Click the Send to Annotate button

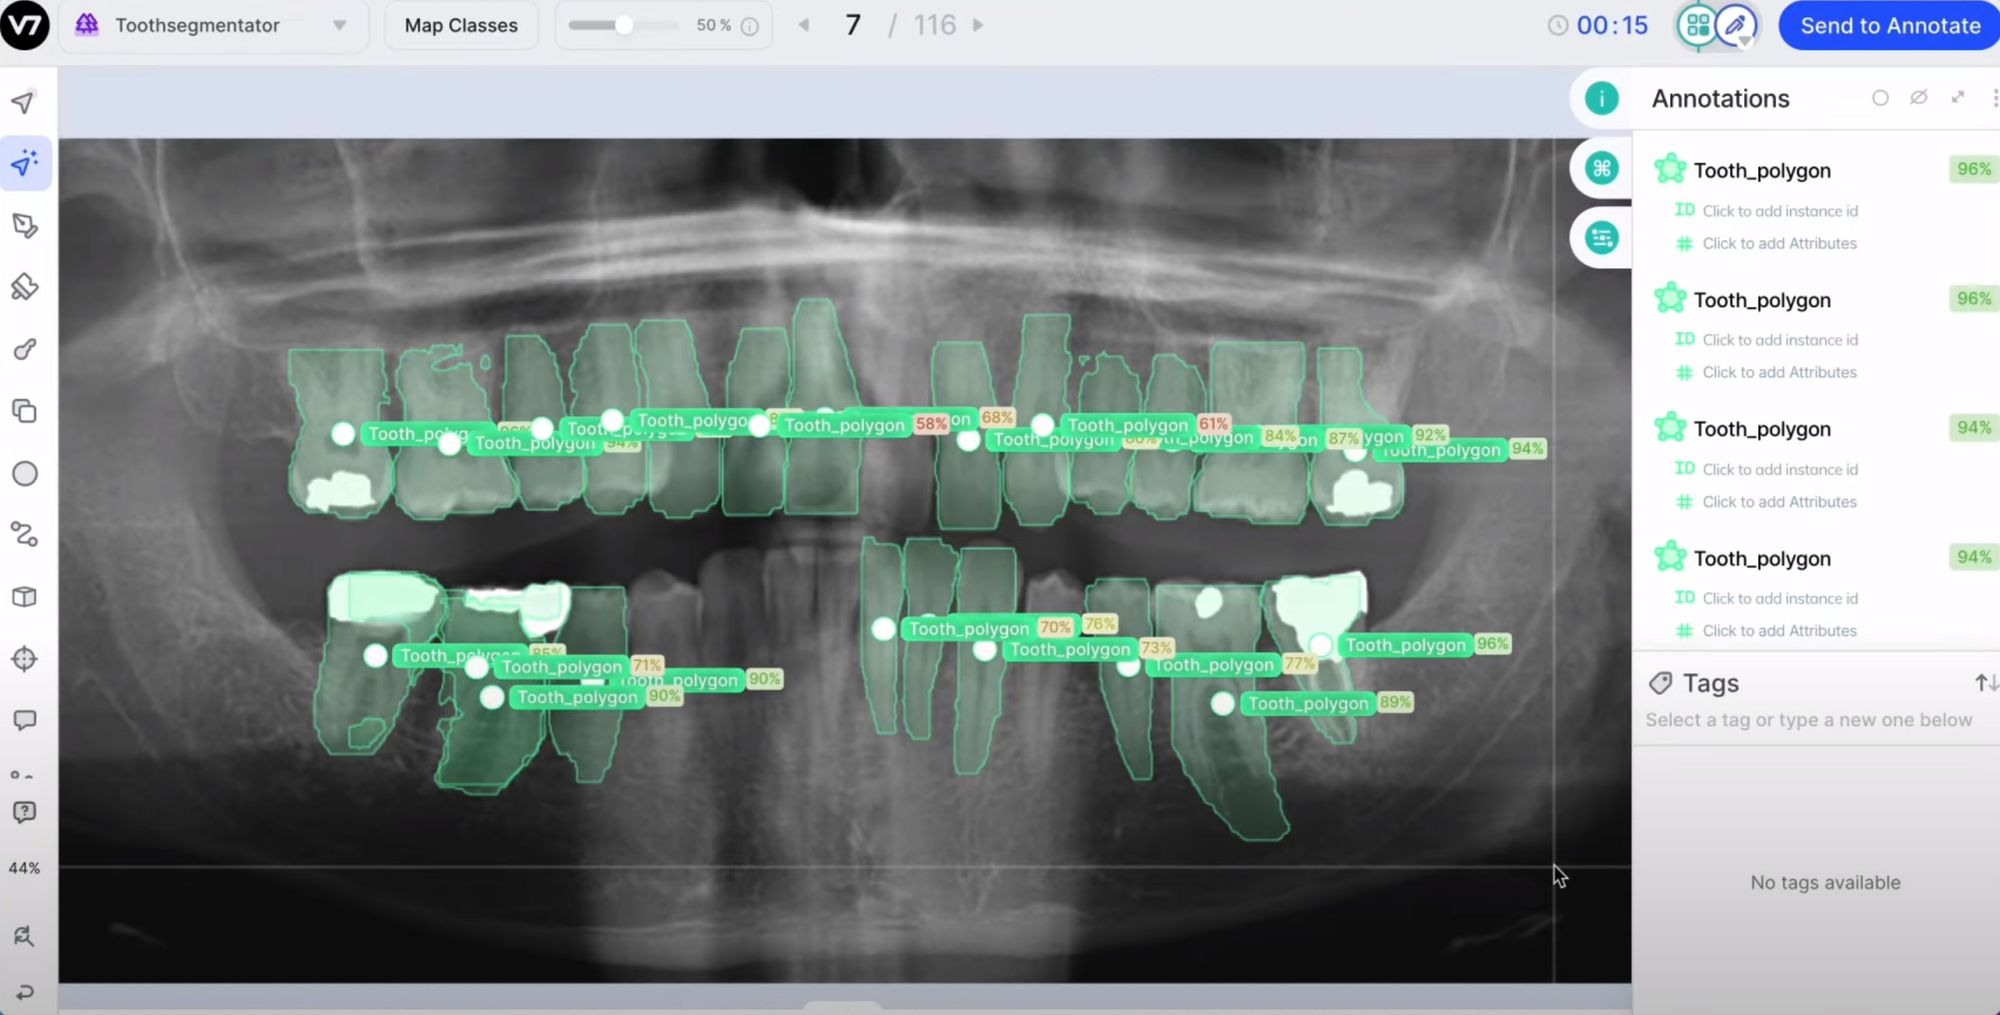point(1889,25)
